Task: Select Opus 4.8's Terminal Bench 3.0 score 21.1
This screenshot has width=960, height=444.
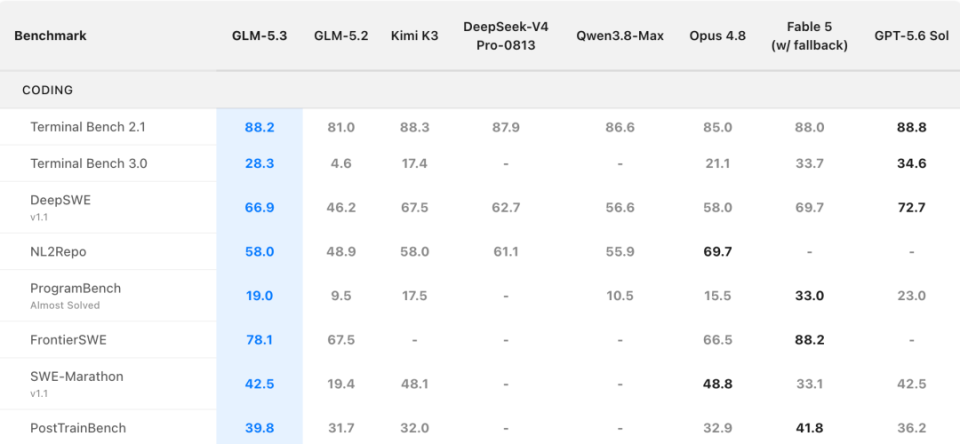Action: 718,164
